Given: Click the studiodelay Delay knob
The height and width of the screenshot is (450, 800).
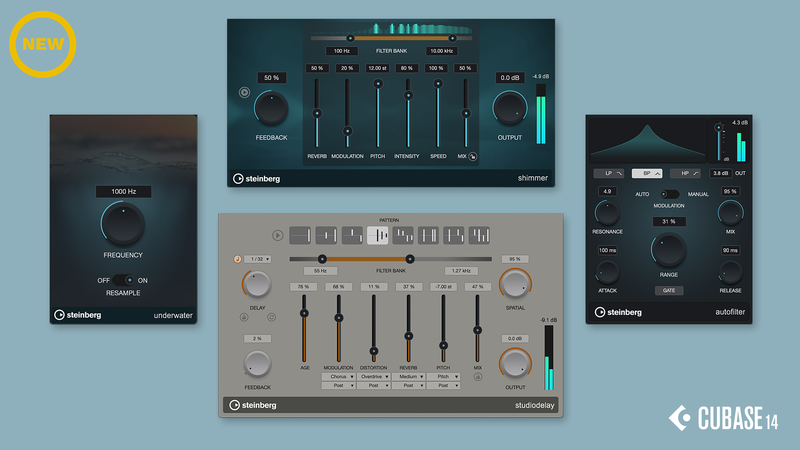Looking at the screenshot, I should (257, 284).
